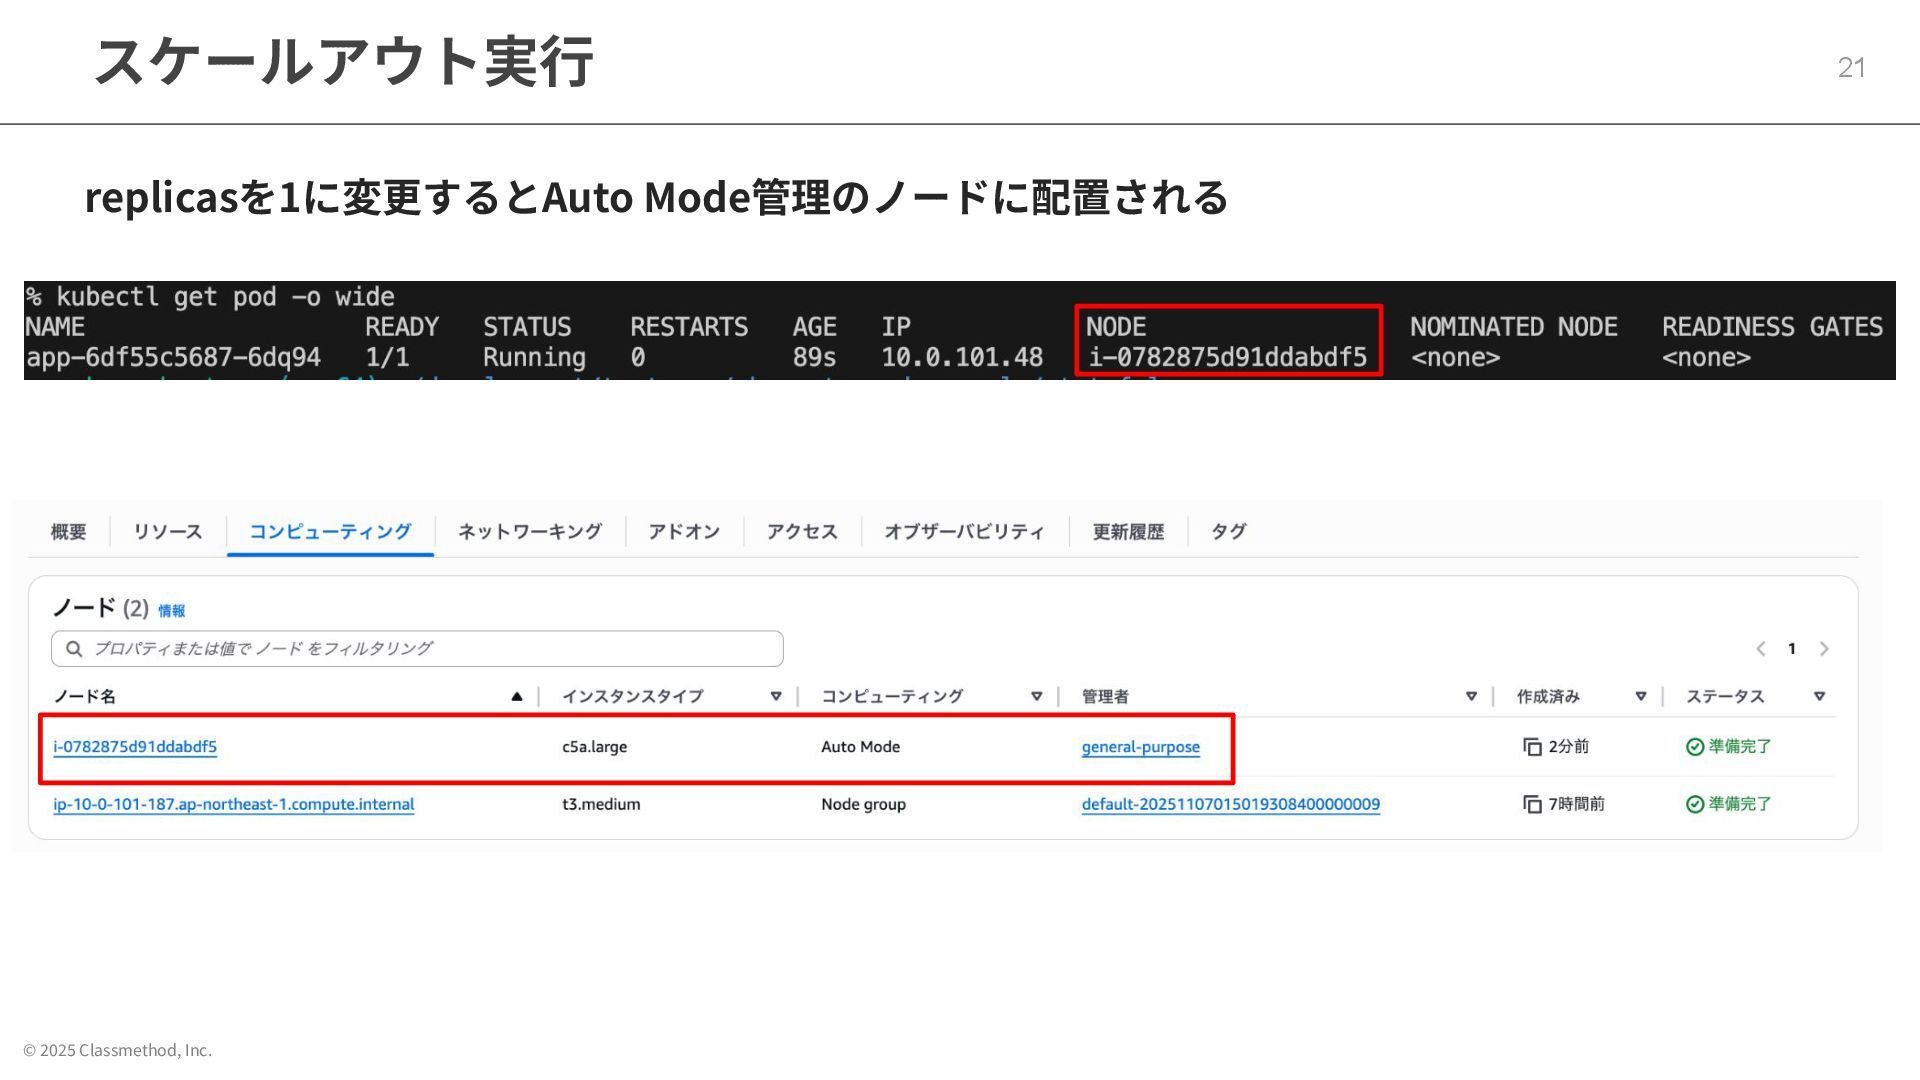Switch to the ネットワーキング tab
The width and height of the screenshot is (1920, 1080).
tap(529, 531)
